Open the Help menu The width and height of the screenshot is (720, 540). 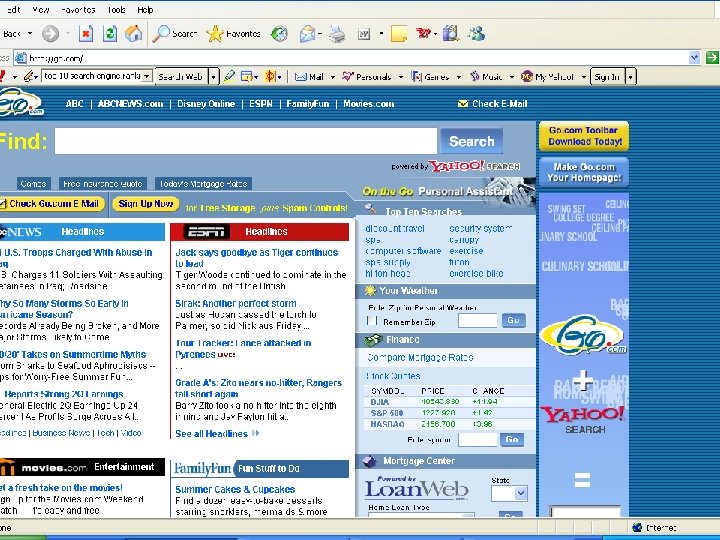coord(145,10)
